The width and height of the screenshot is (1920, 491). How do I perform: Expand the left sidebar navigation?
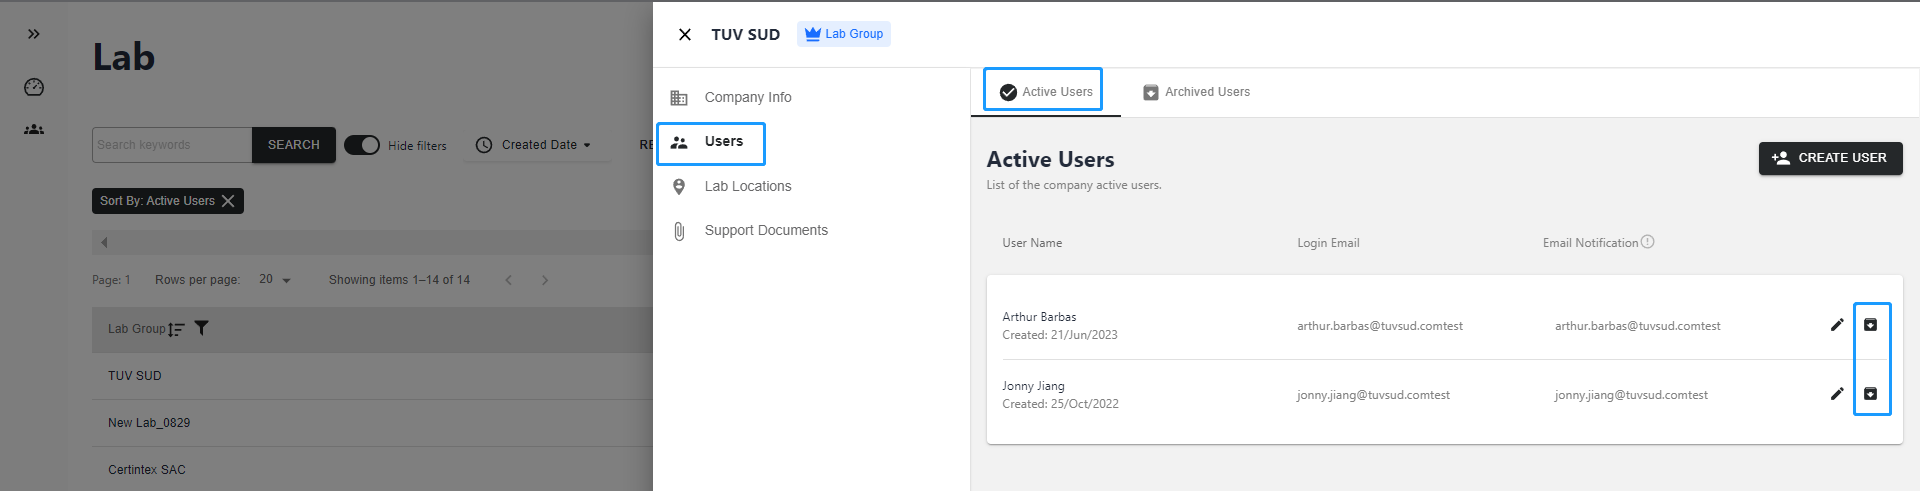pos(34,34)
